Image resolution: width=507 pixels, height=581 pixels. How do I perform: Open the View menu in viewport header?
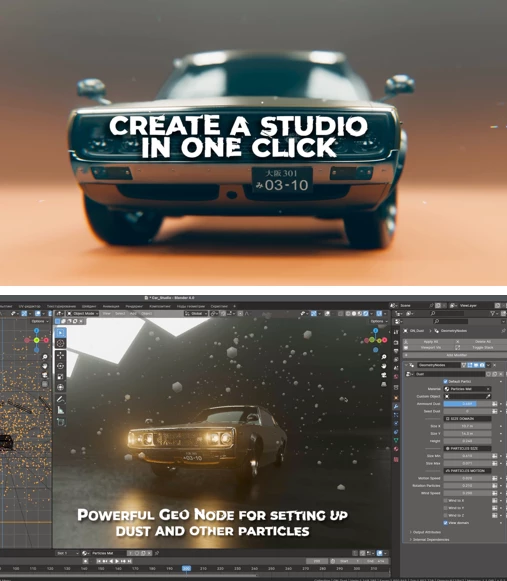click(106, 313)
